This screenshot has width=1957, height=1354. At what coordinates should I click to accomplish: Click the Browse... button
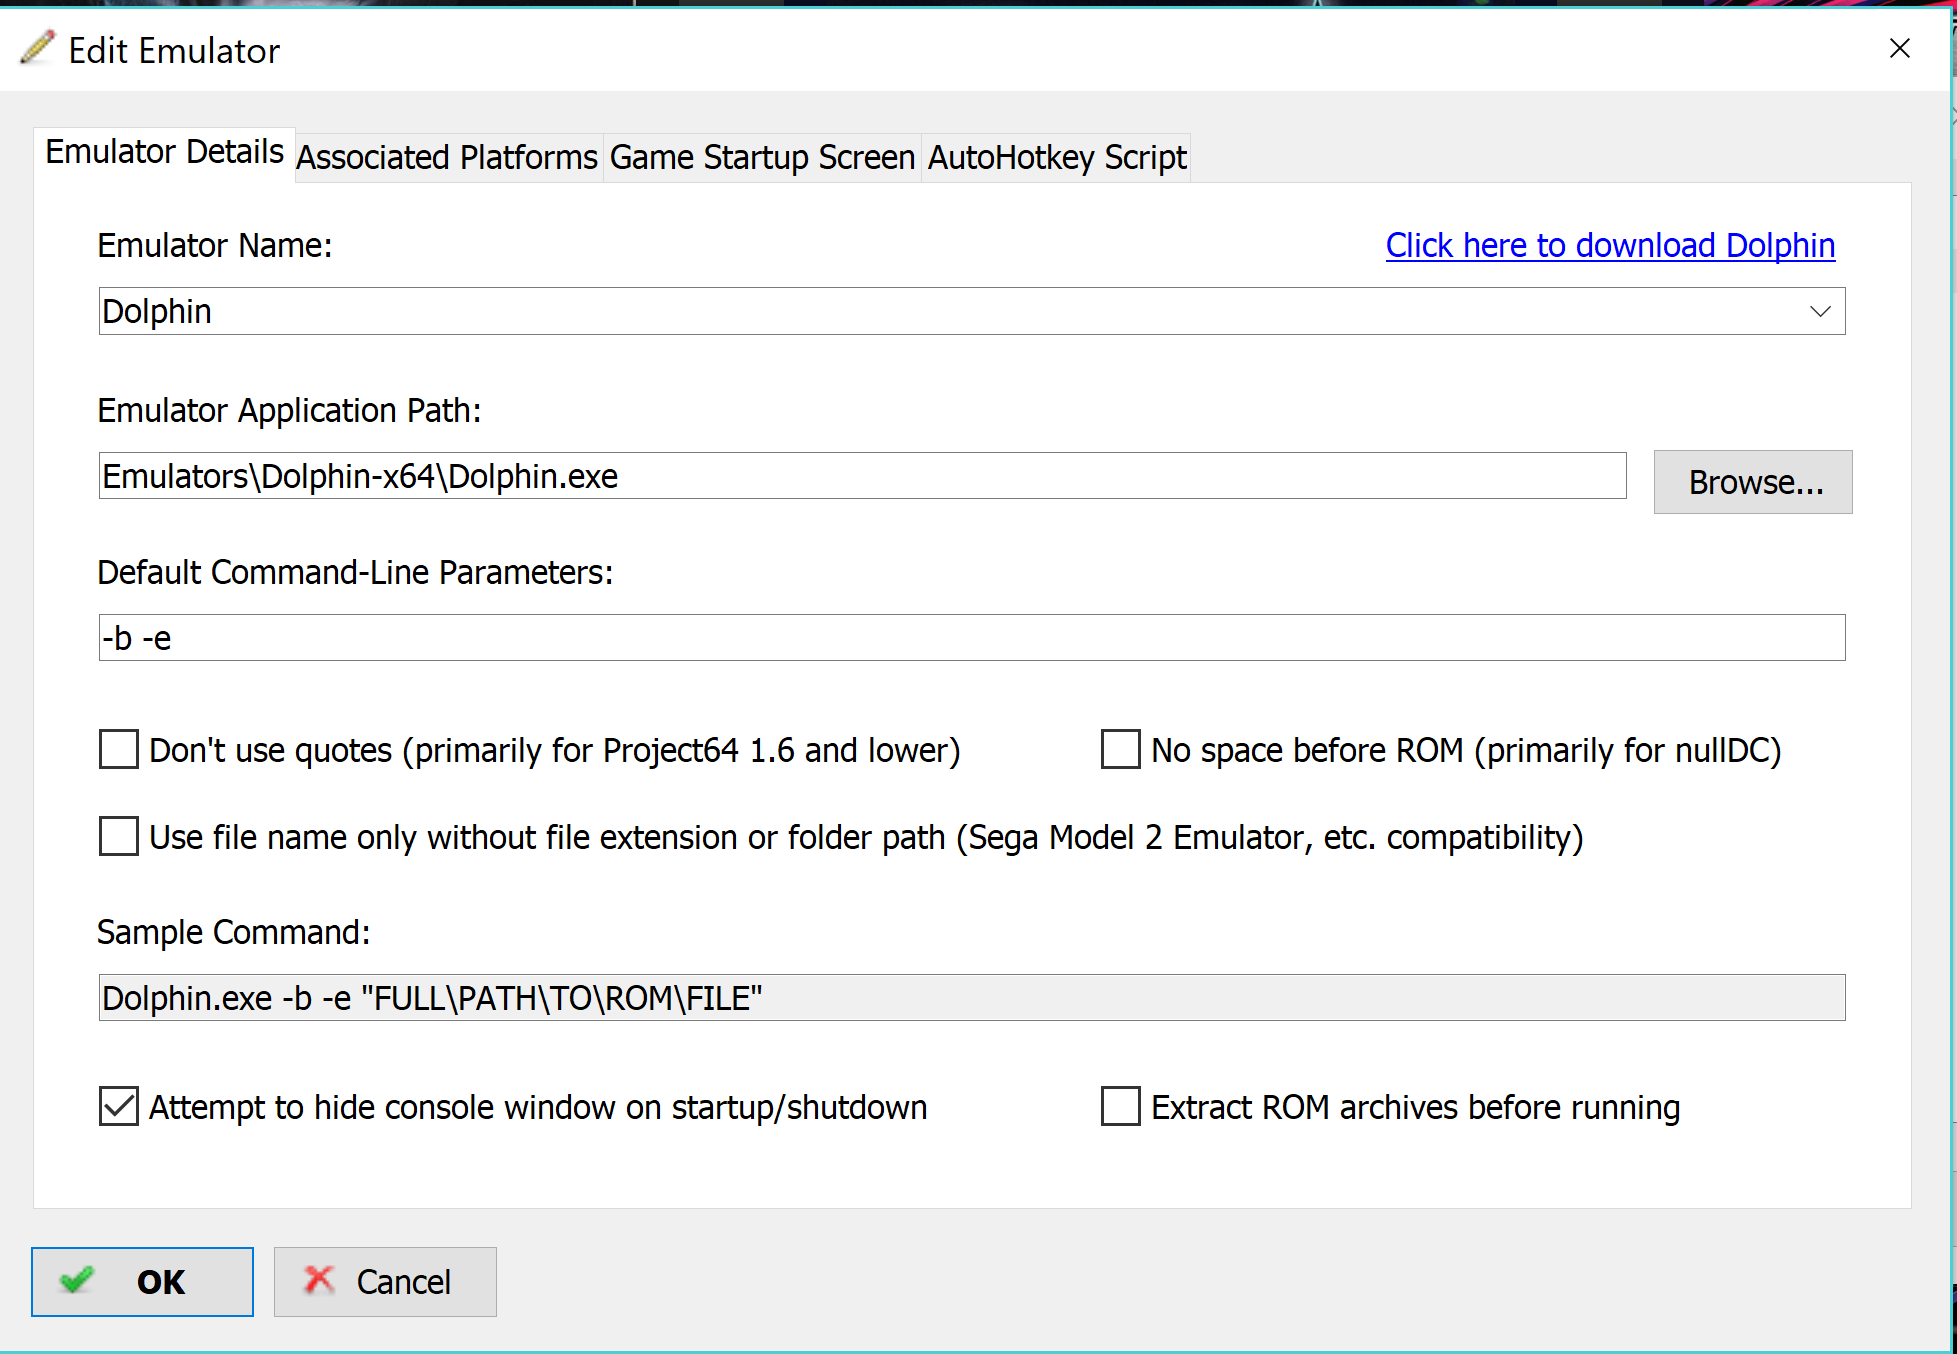1753,482
